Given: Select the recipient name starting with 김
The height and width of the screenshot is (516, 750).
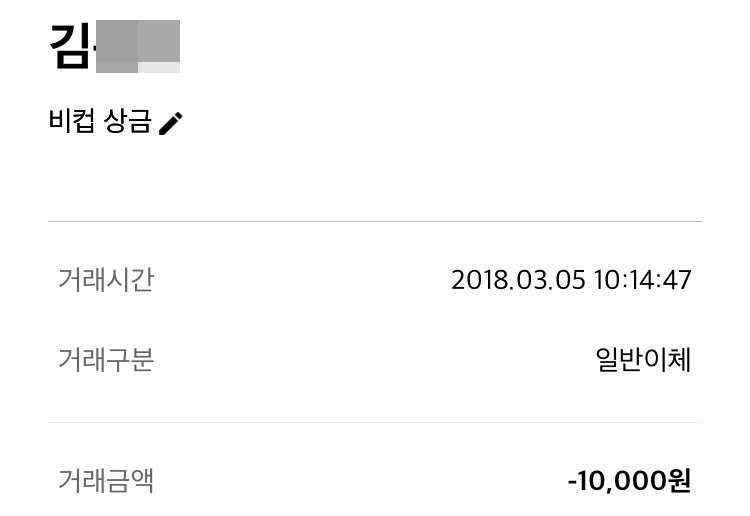Looking at the screenshot, I should 115,46.
